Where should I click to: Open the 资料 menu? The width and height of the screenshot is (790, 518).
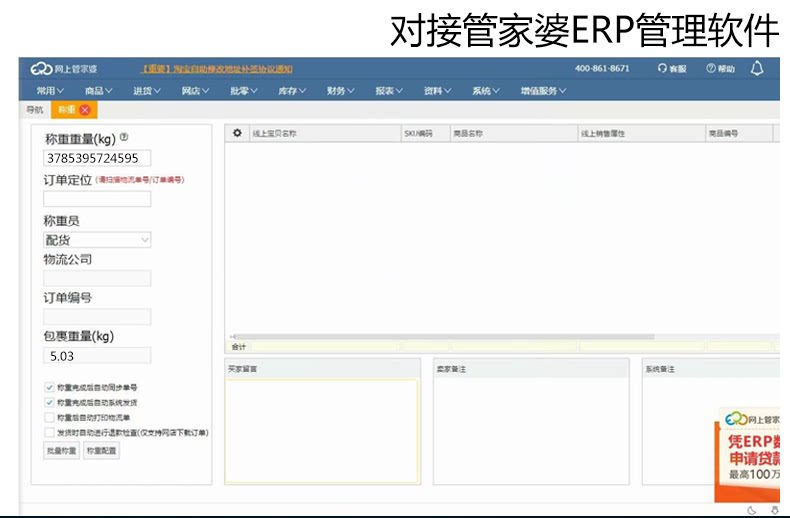coord(437,91)
